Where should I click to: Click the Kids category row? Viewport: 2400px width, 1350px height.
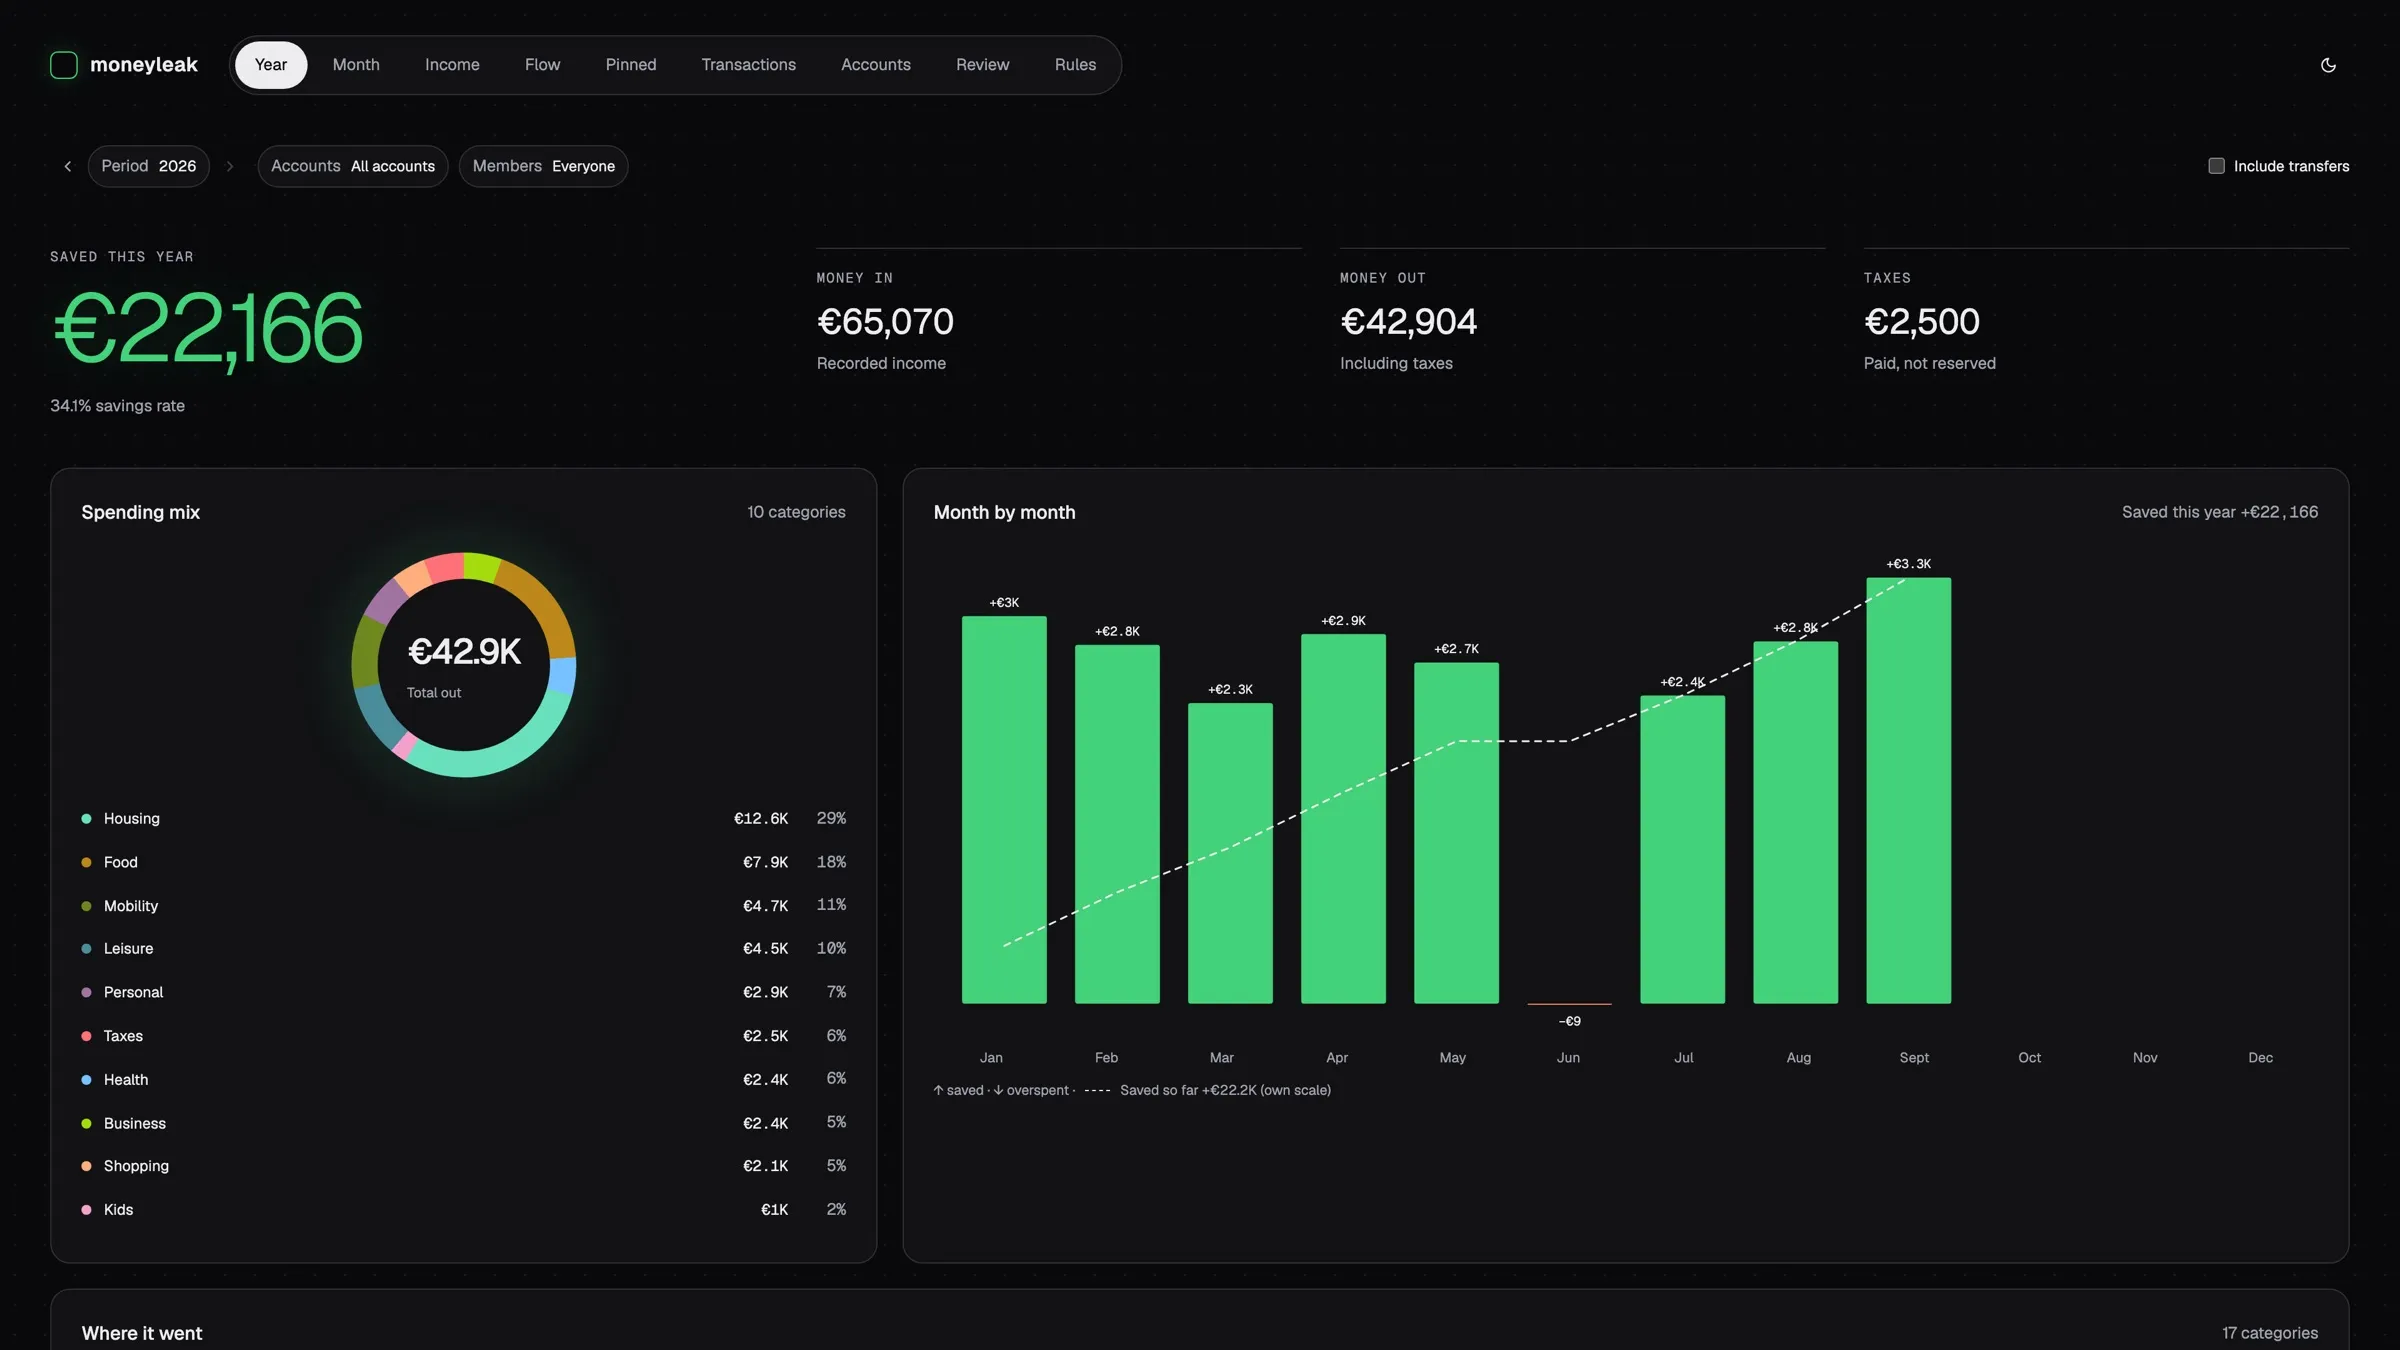464,1210
